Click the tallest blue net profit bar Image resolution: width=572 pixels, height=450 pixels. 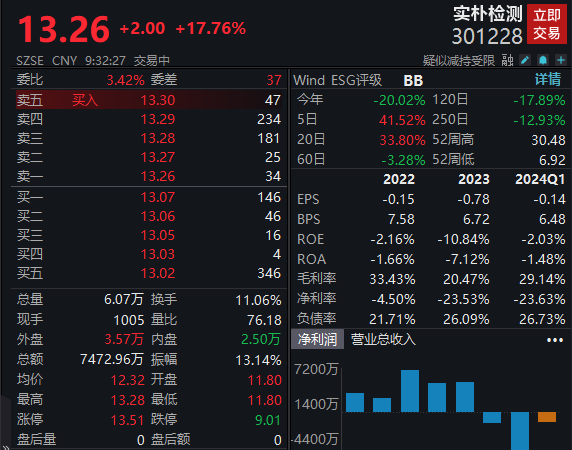[410, 391]
